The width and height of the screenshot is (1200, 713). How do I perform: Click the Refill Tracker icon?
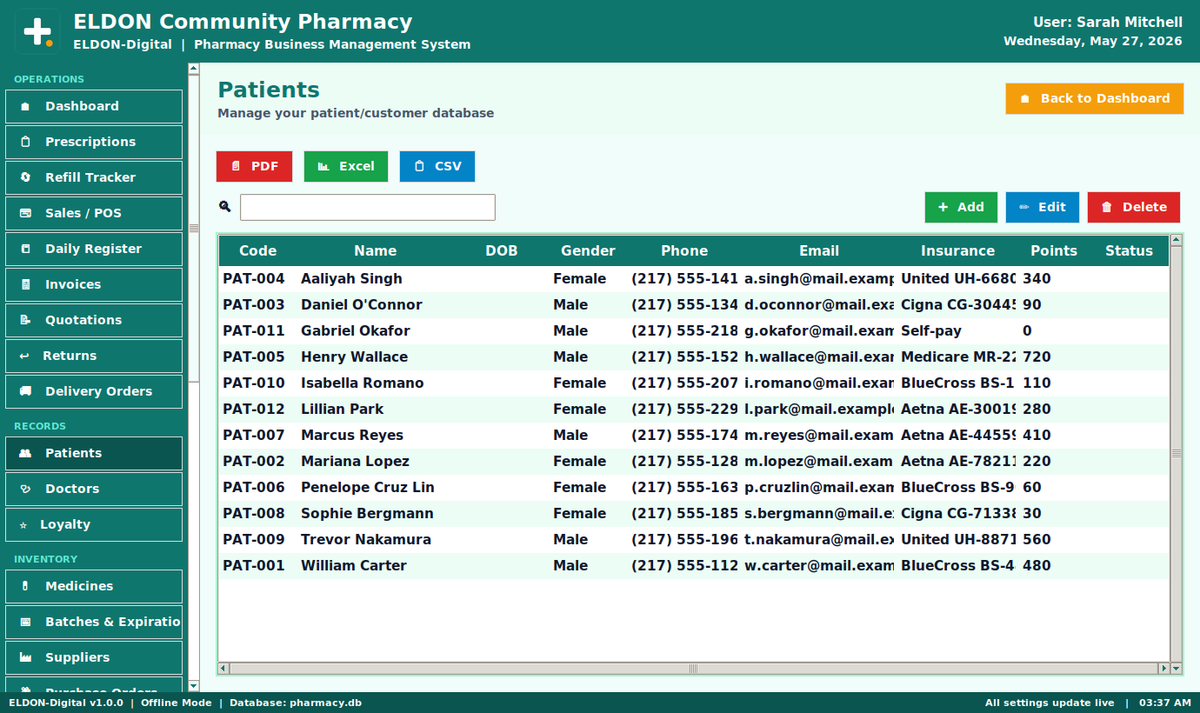click(x=25, y=177)
